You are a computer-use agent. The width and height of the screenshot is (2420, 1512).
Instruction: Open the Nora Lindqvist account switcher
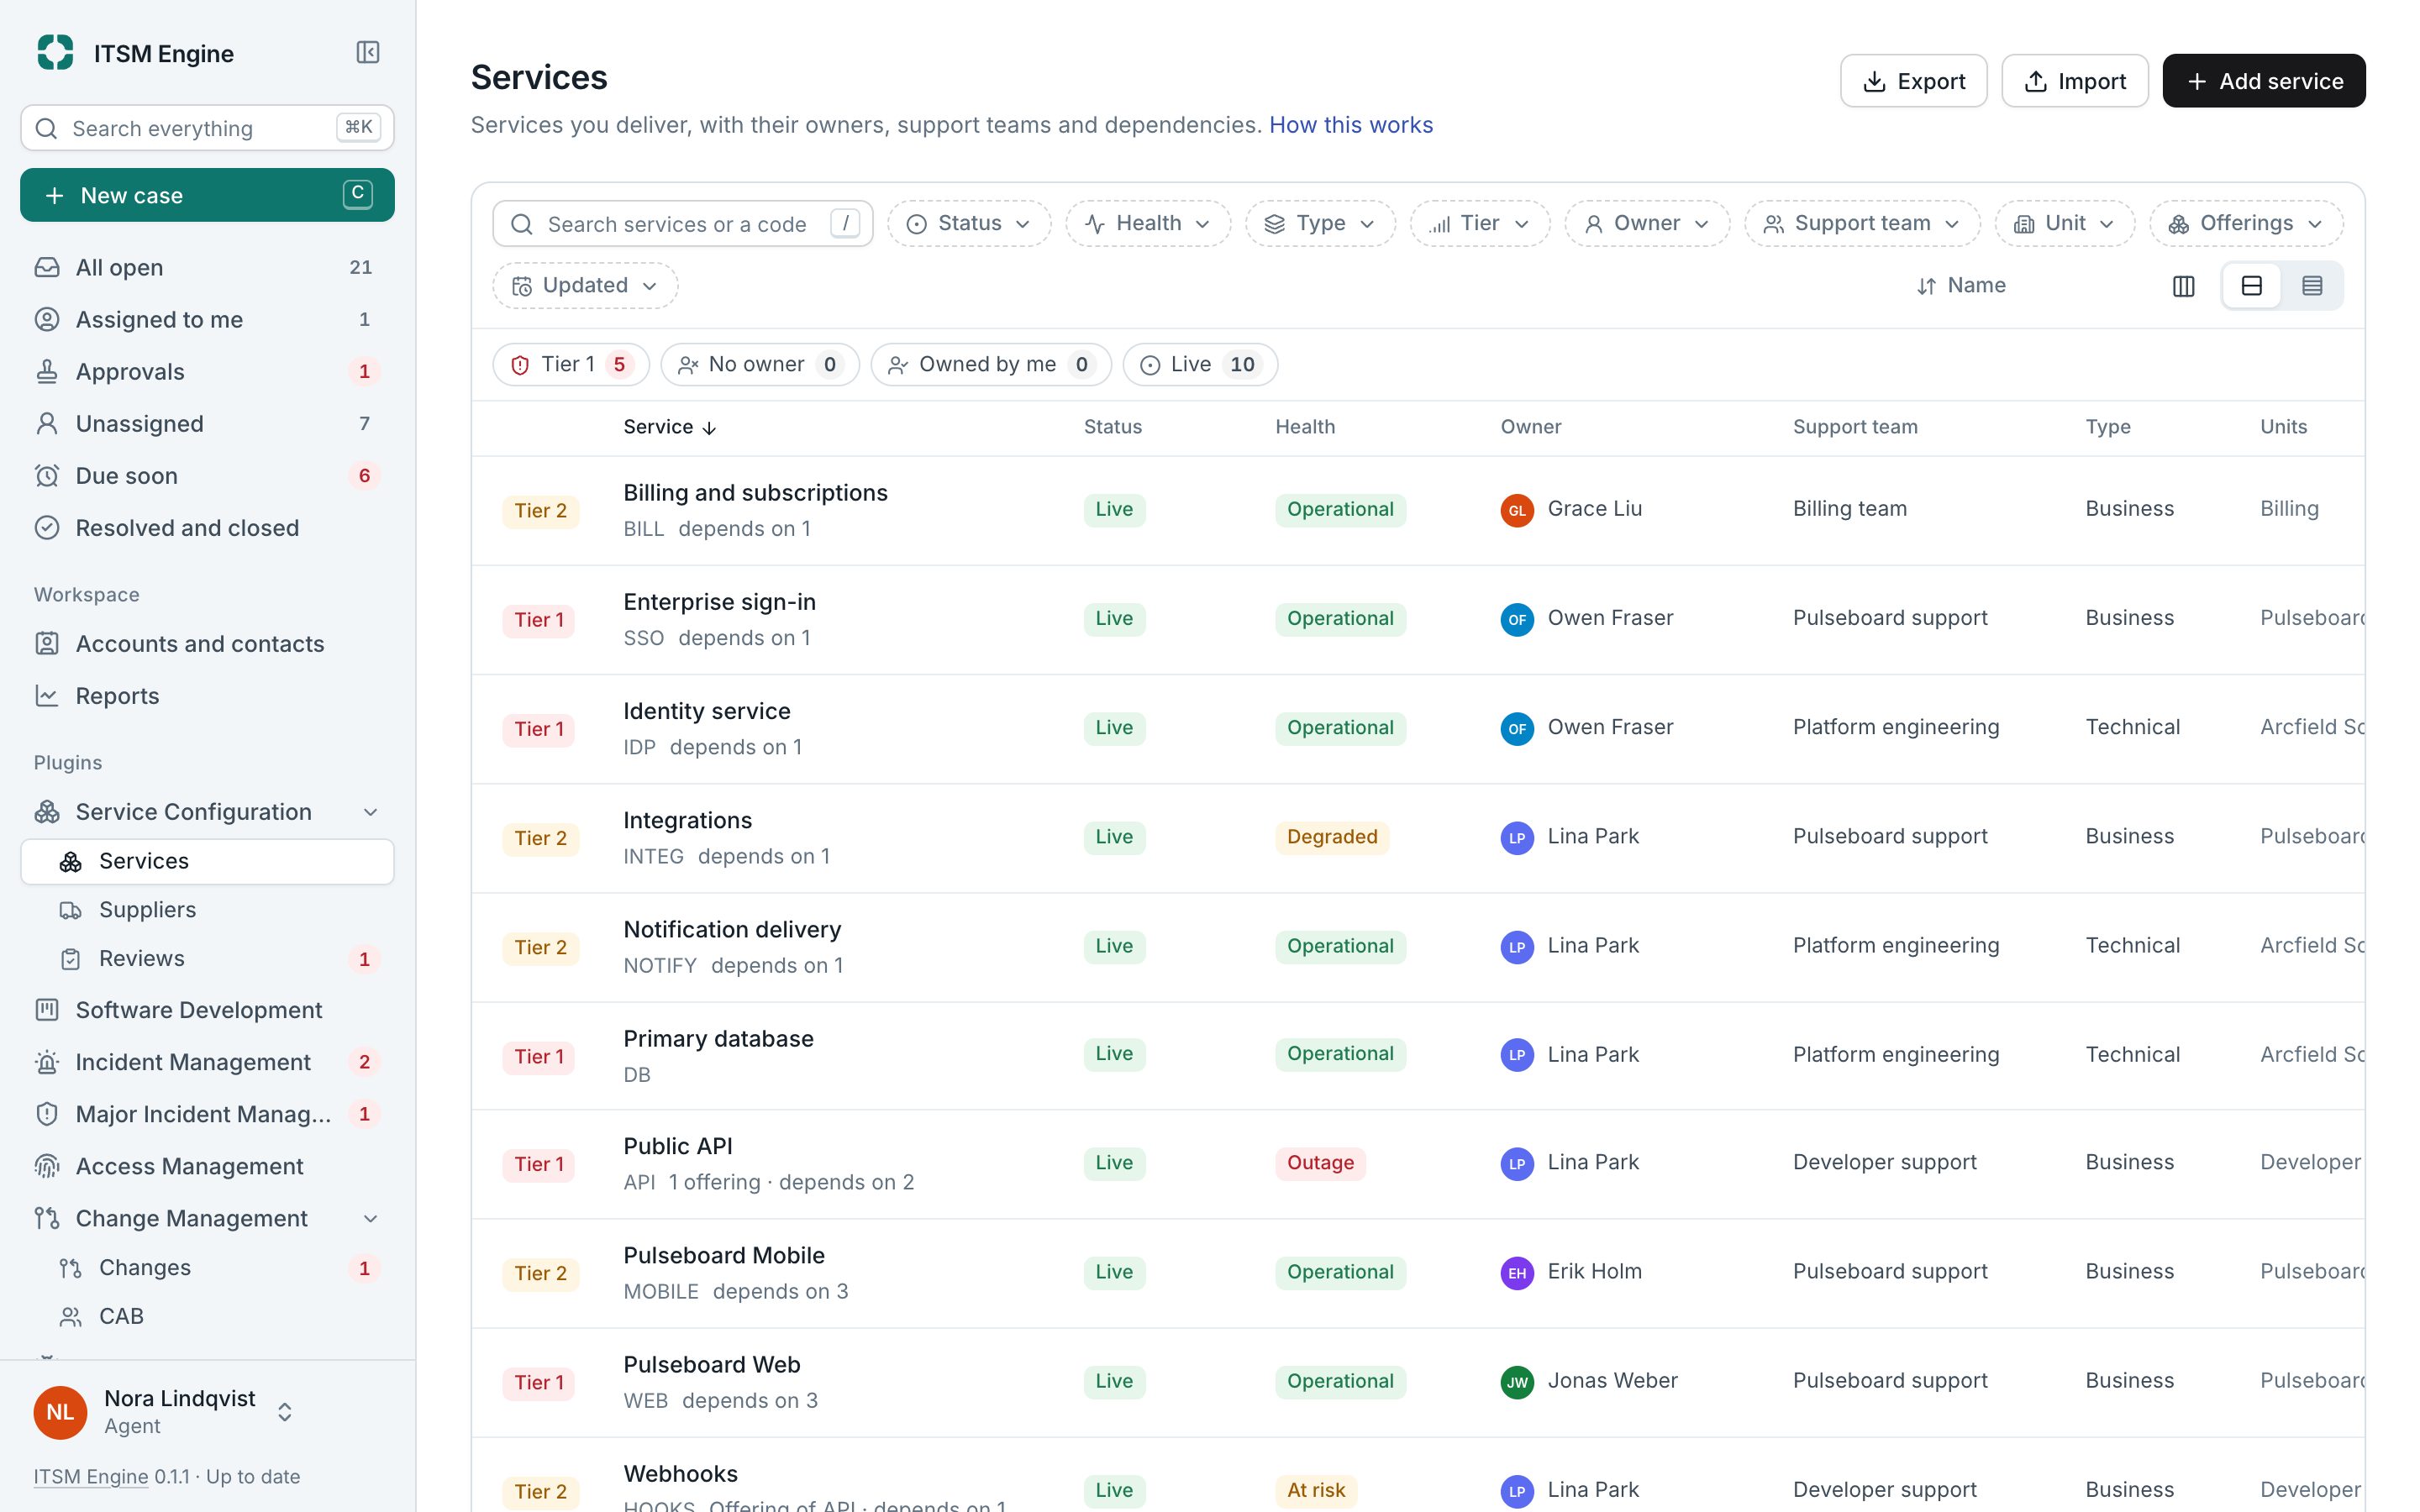pyautogui.click(x=165, y=1412)
